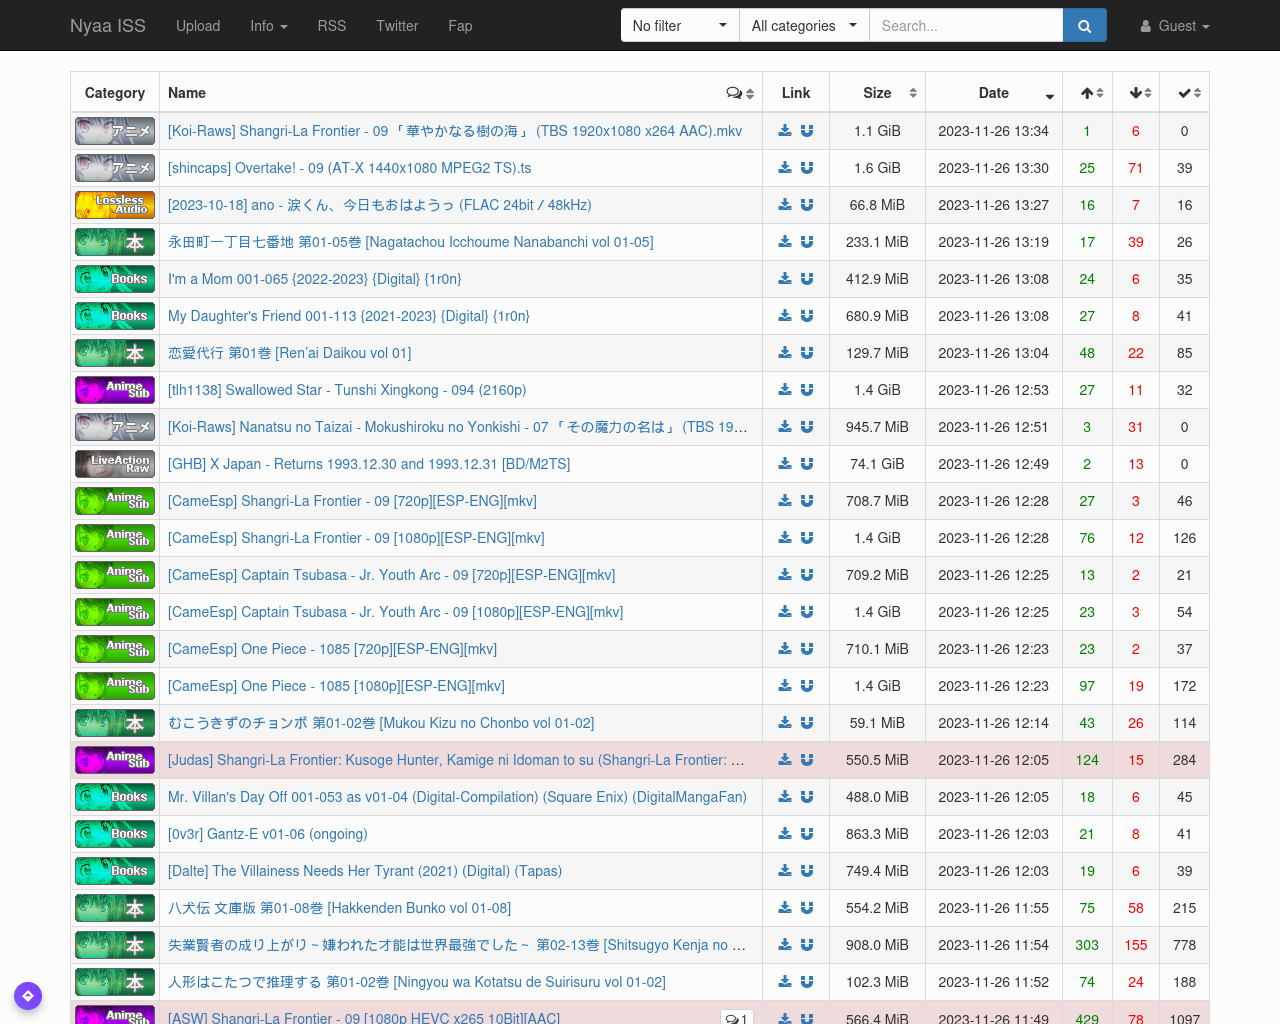
Task: Download torrent for Judas Shangri-La Frontier
Action: click(785, 760)
